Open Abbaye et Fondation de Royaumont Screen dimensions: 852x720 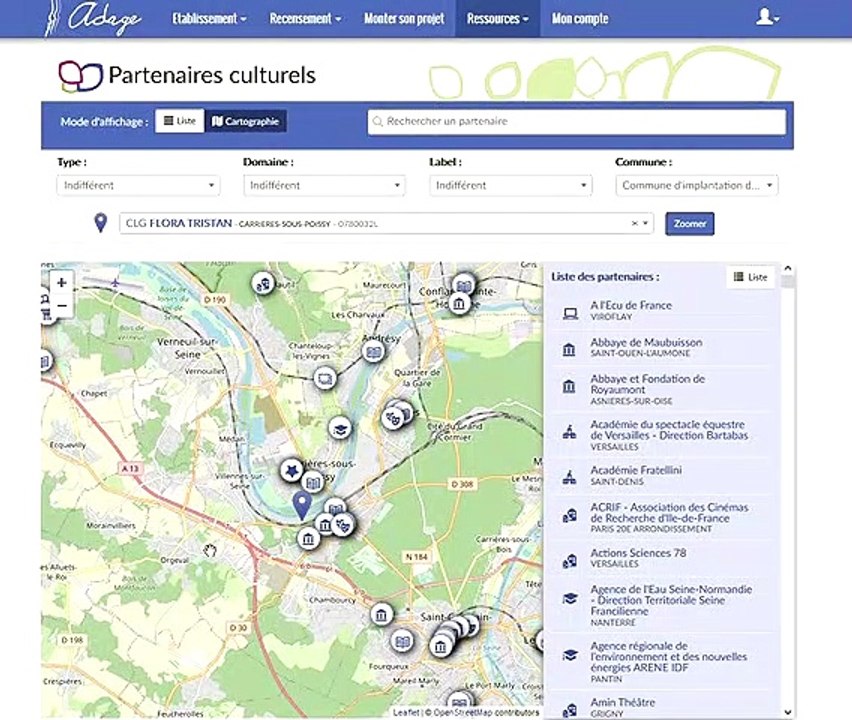click(x=648, y=389)
